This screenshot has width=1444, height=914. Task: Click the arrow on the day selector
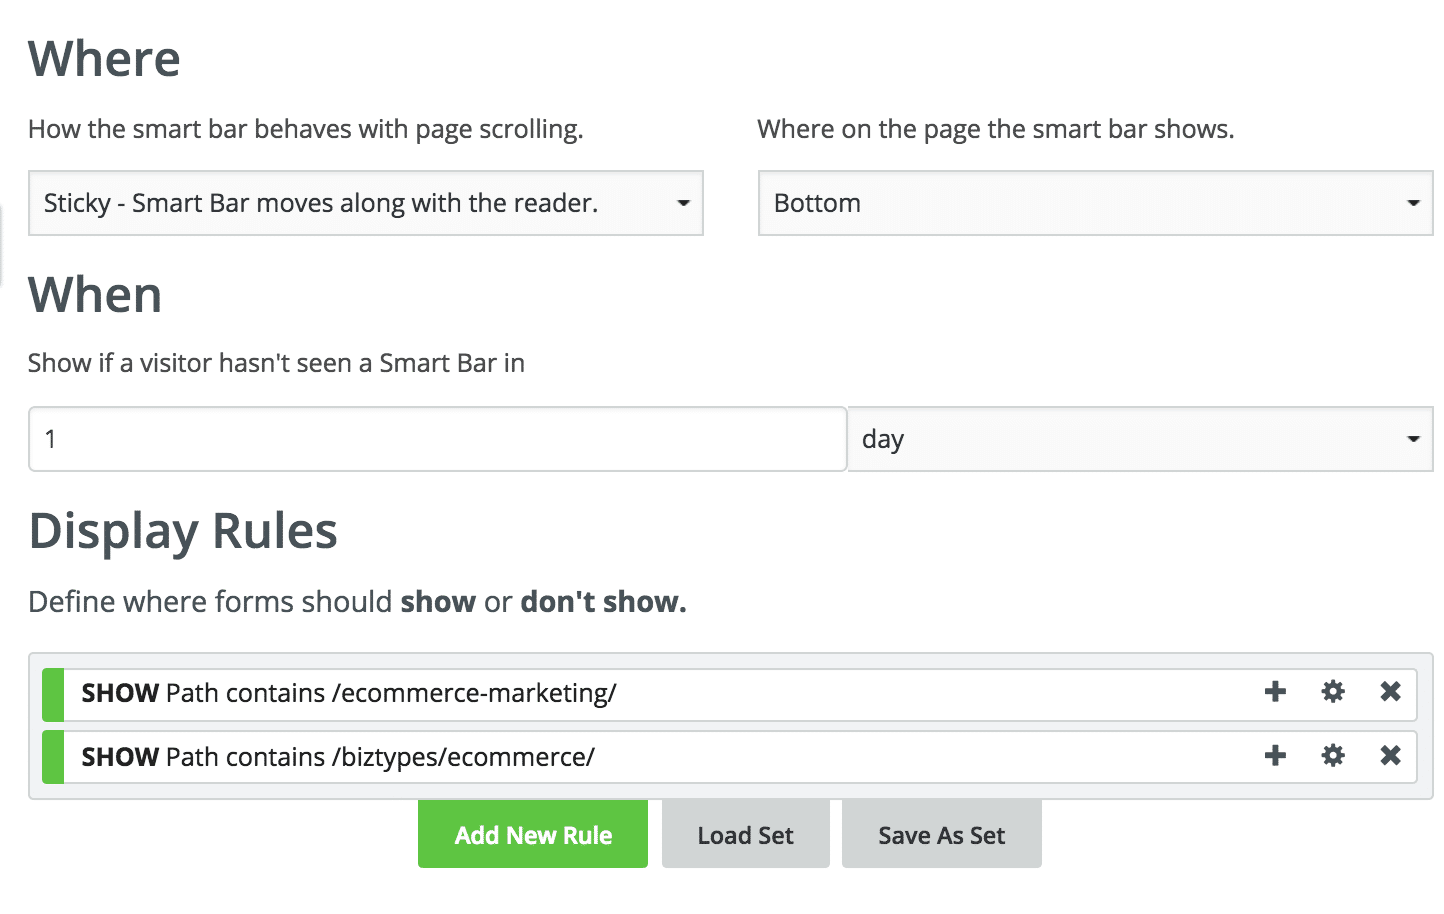click(x=1414, y=439)
